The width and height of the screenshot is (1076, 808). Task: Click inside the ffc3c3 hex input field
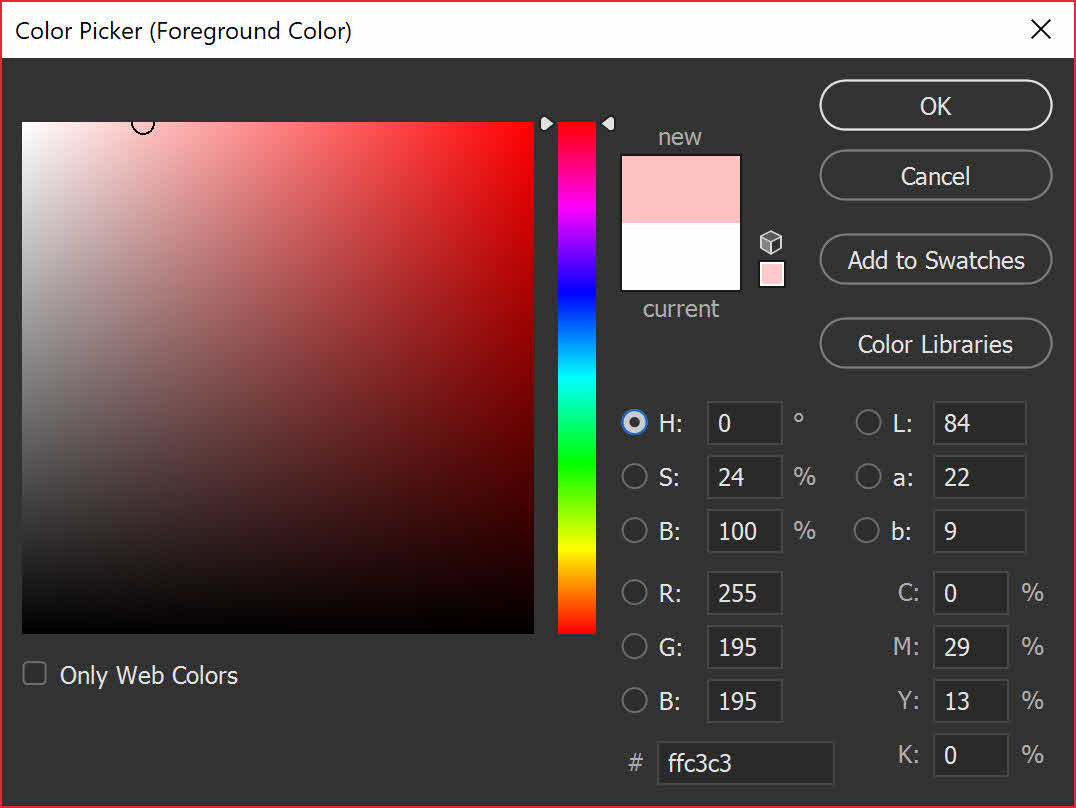click(745, 762)
